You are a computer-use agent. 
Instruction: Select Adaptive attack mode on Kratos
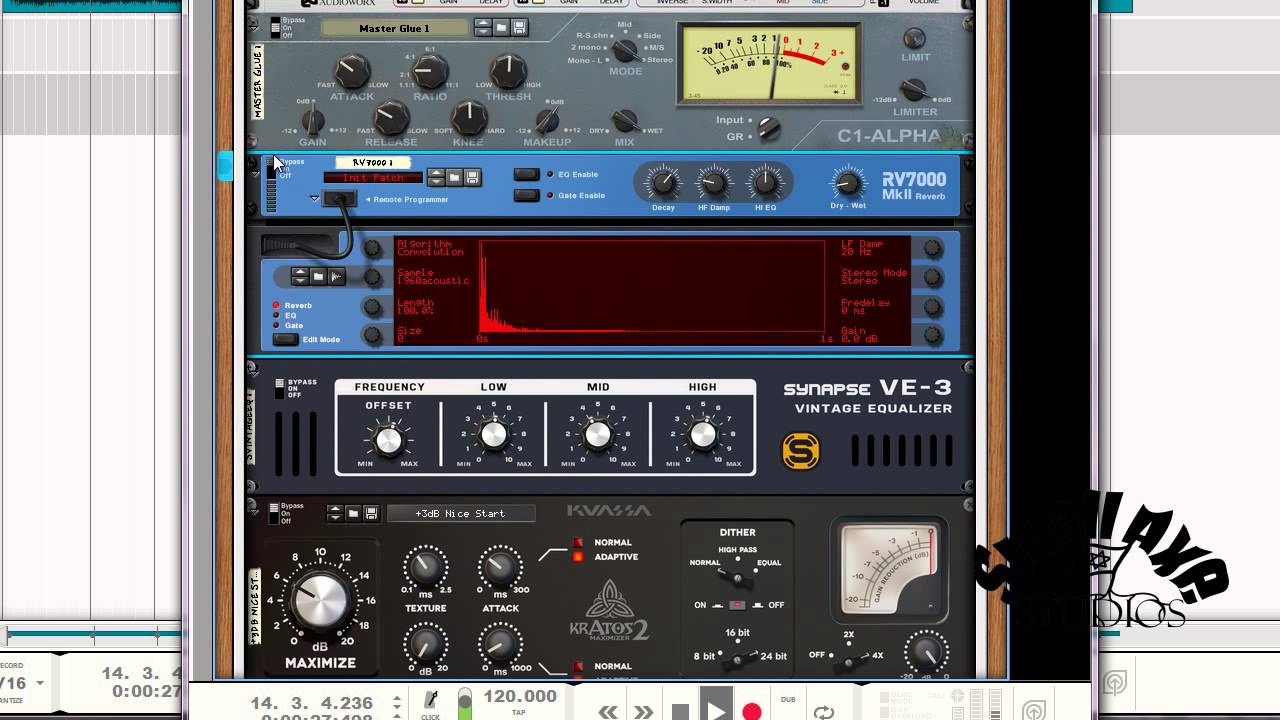tap(579, 557)
